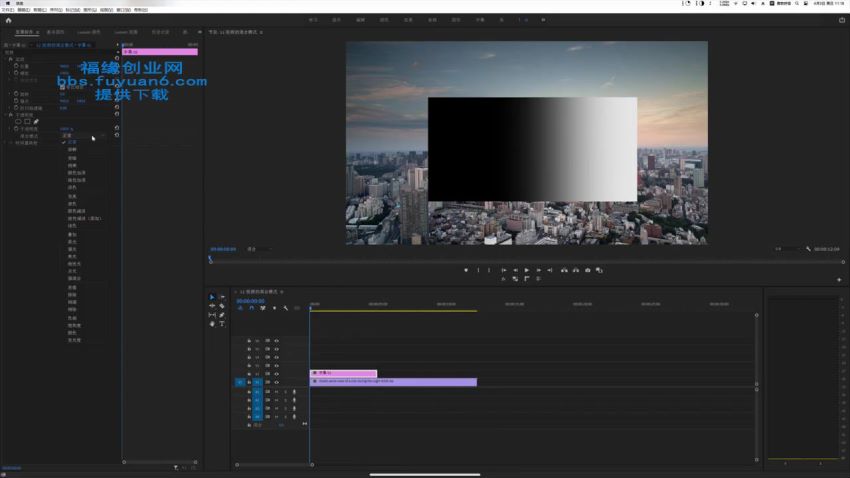Create a 4-point rectangle mask under Opacity

(27, 122)
